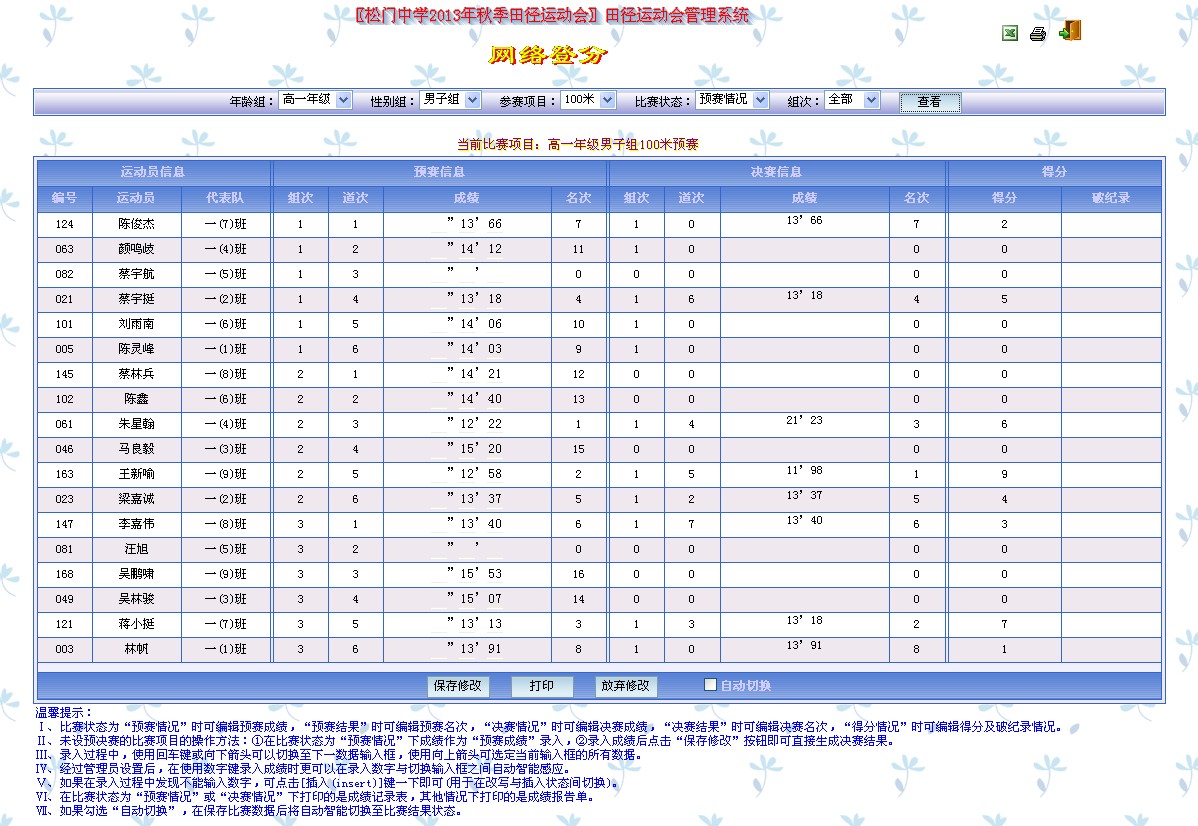
Task: Click the 打印 button
Action: [x=542, y=685]
